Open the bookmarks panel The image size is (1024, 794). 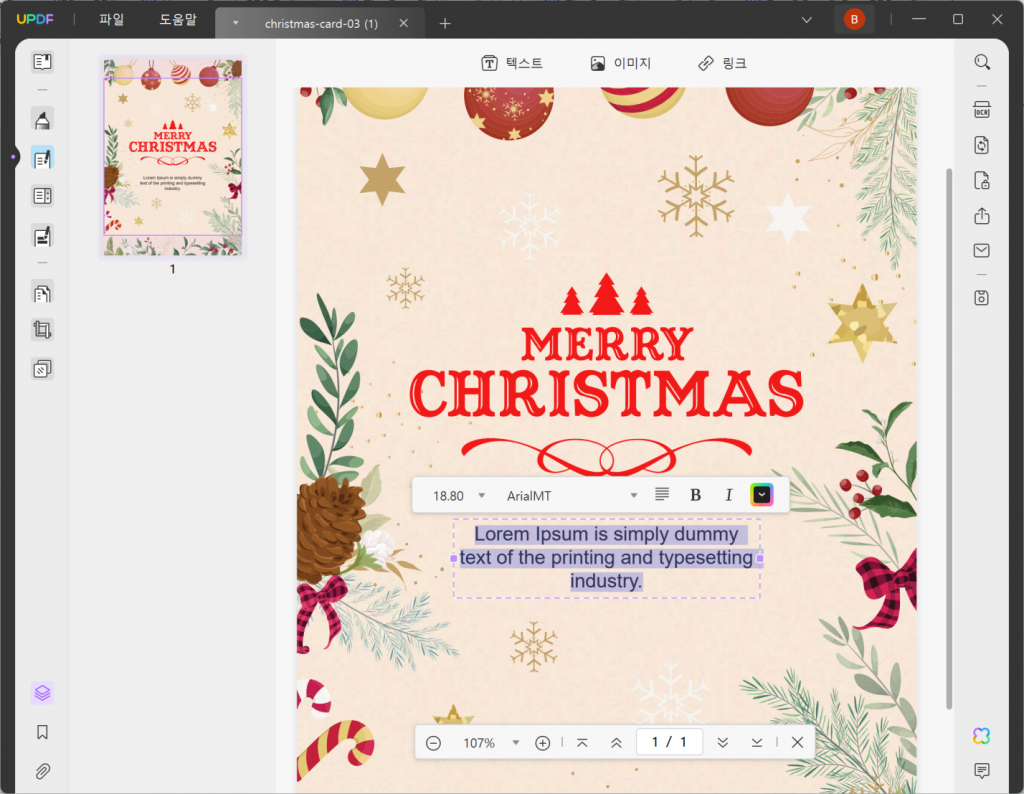point(41,732)
